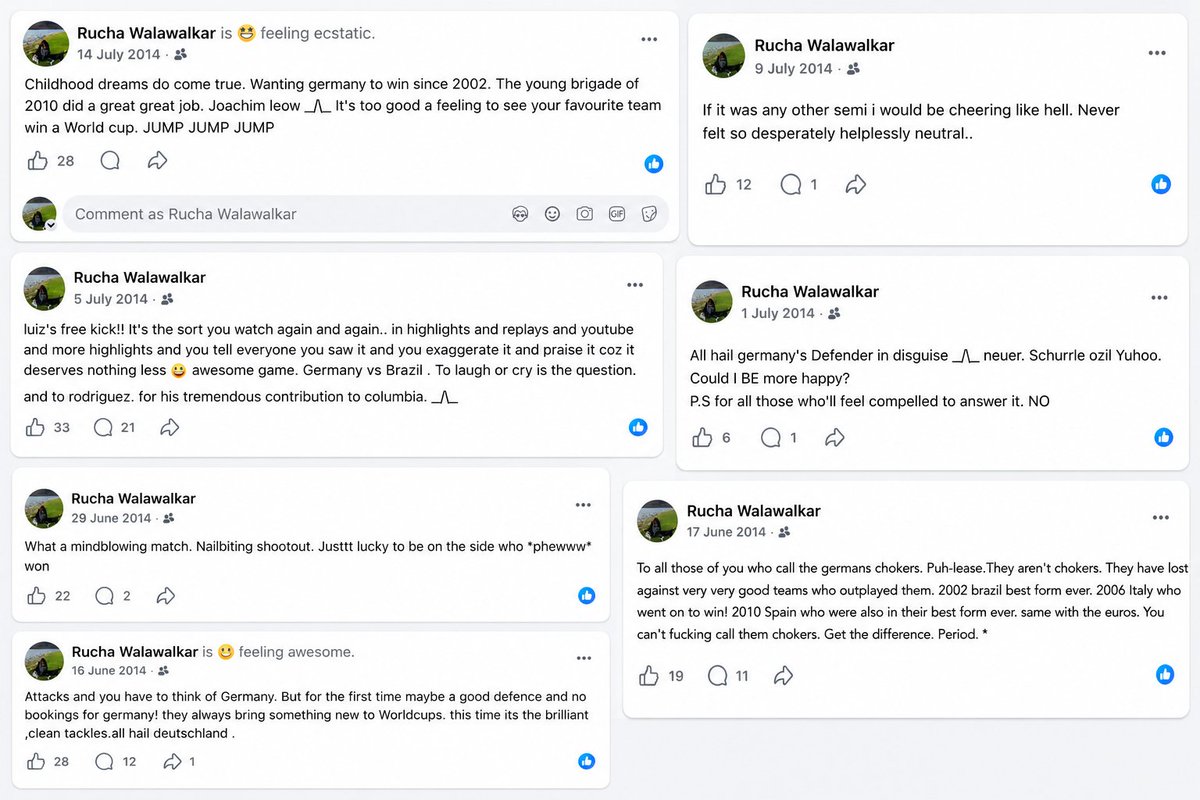Like the 14 July 2014 ecstatic post
Screen dimensions: 1200x800
(x=38, y=160)
